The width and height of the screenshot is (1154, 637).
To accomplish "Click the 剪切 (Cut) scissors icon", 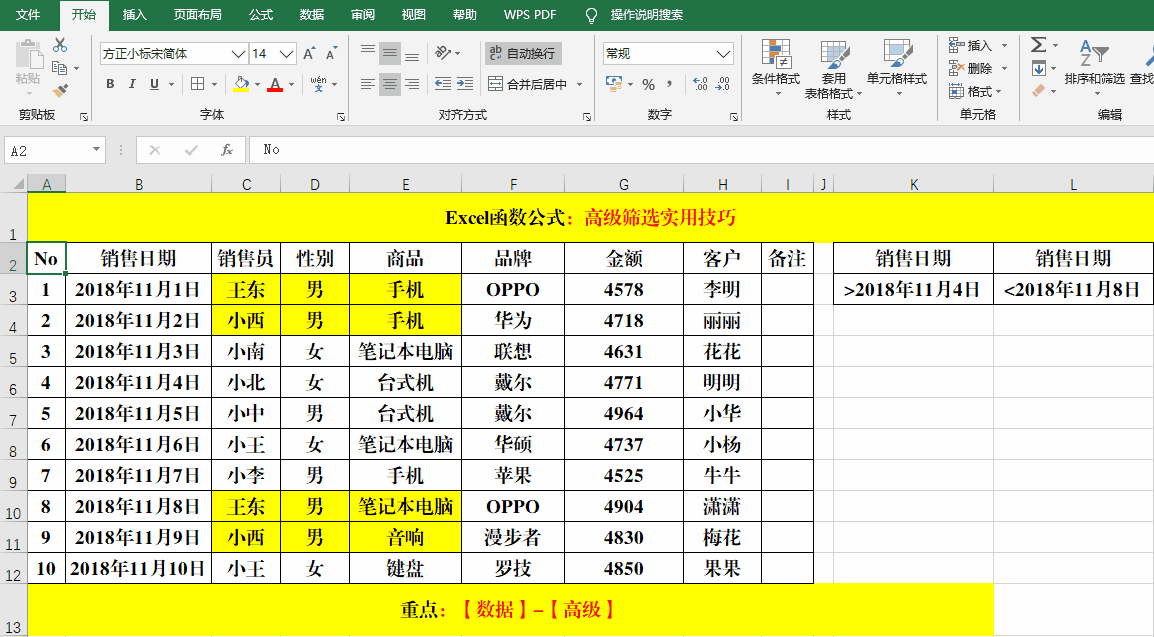I will (61, 45).
